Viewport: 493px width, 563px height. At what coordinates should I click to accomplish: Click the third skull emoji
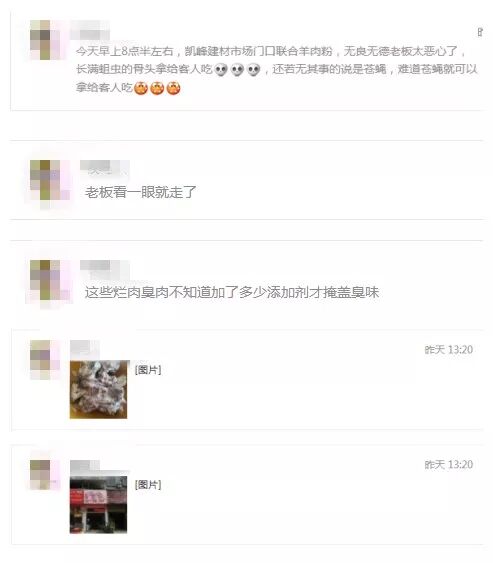pyautogui.click(x=254, y=70)
